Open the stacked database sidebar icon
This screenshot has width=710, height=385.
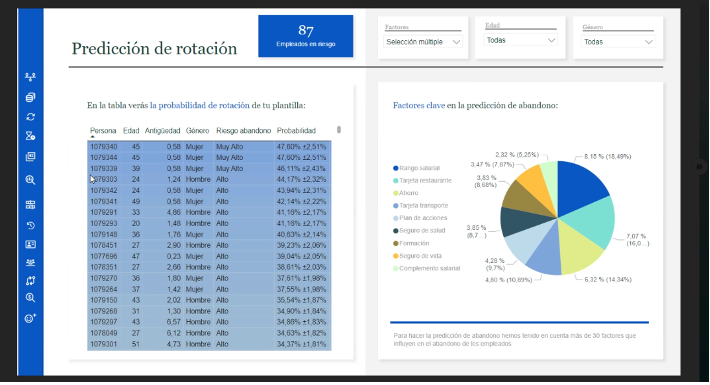(x=30, y=97)
